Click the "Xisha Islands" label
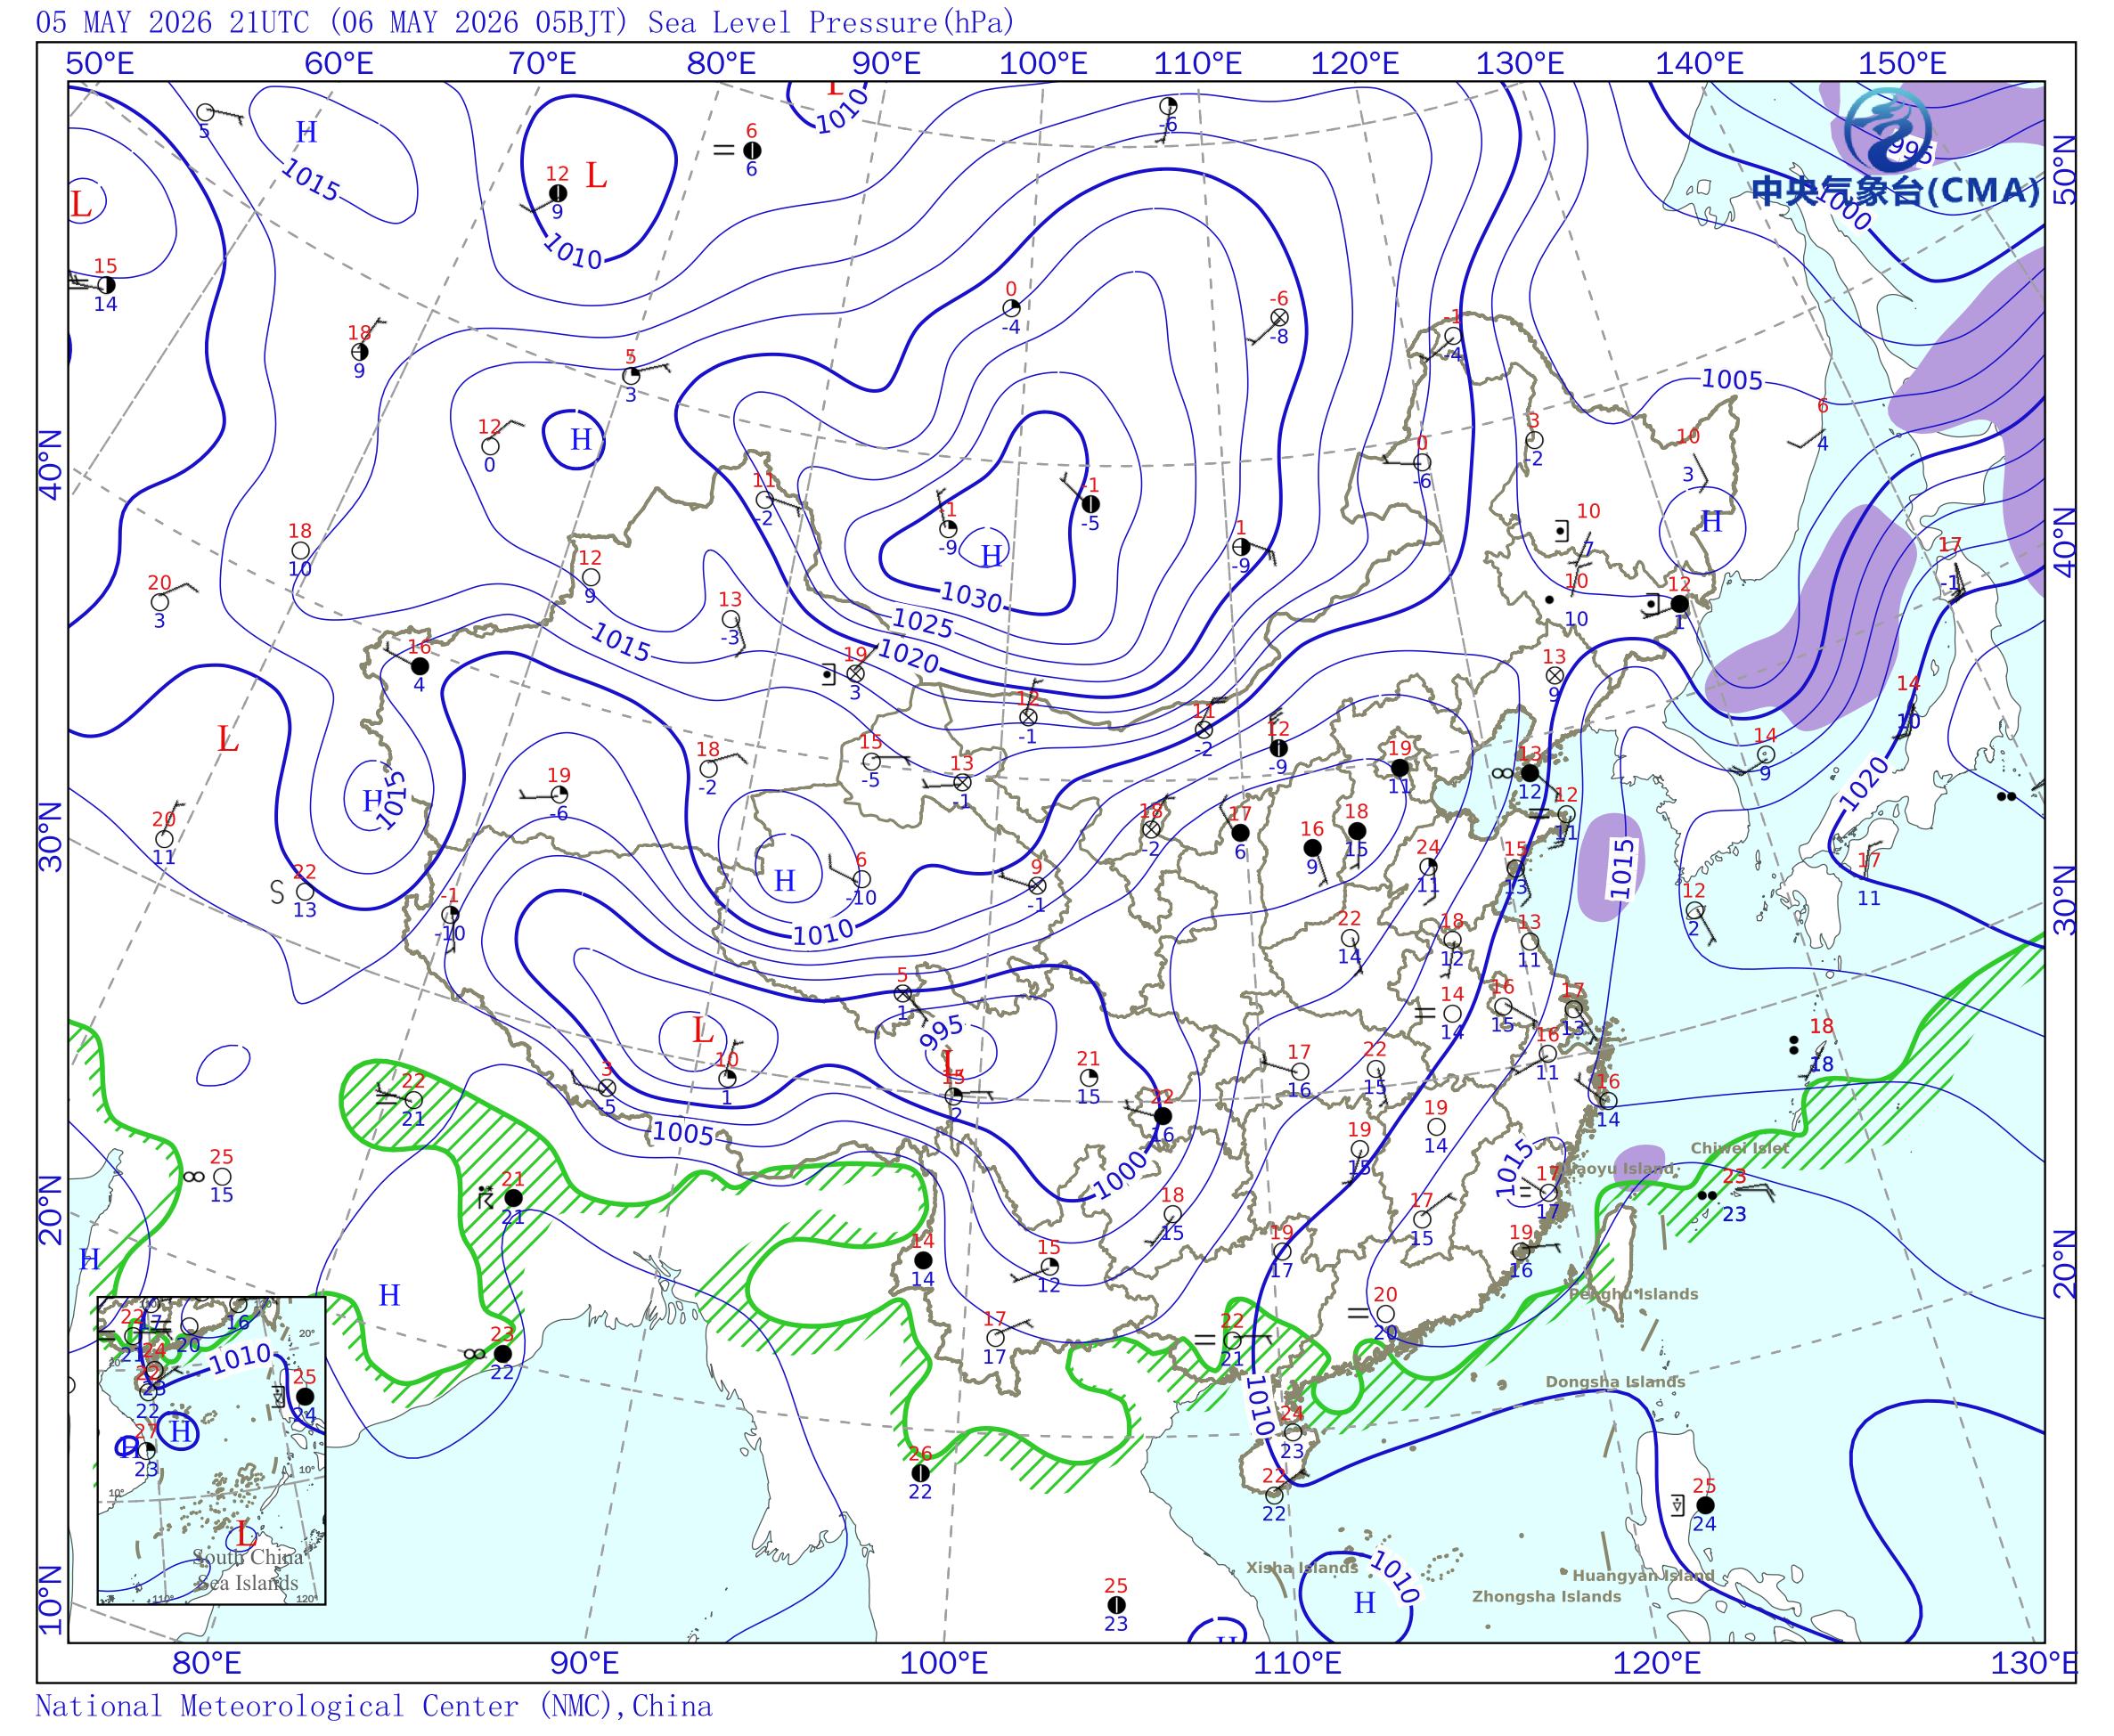Screen dimensions: 2114x1736 pyautogui.click(x=1302, y=1568)
